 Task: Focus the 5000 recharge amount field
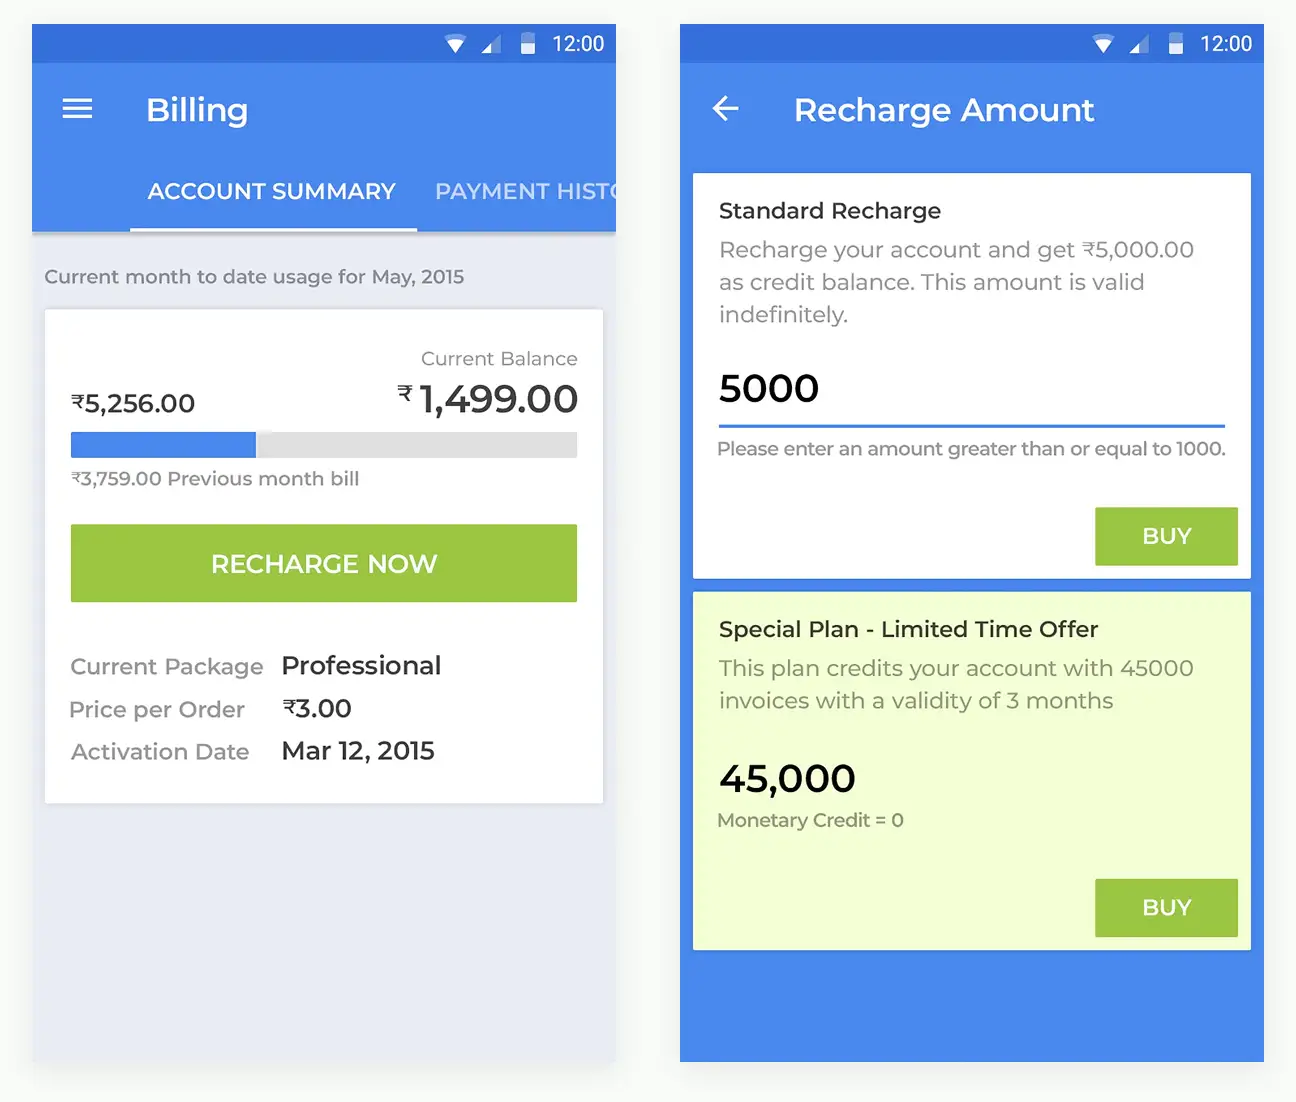tap(970, 389)
